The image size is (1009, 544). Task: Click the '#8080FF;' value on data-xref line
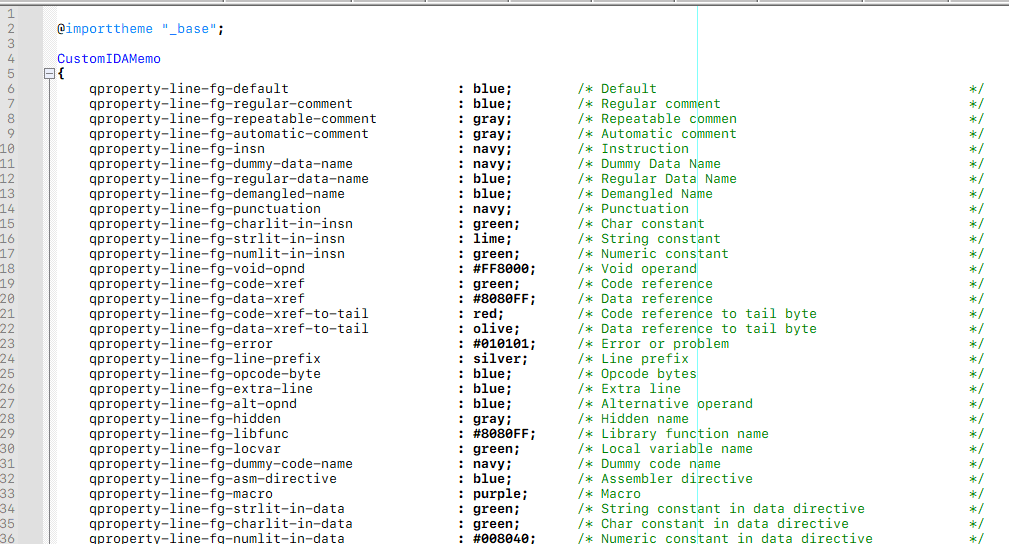[504, 299]
